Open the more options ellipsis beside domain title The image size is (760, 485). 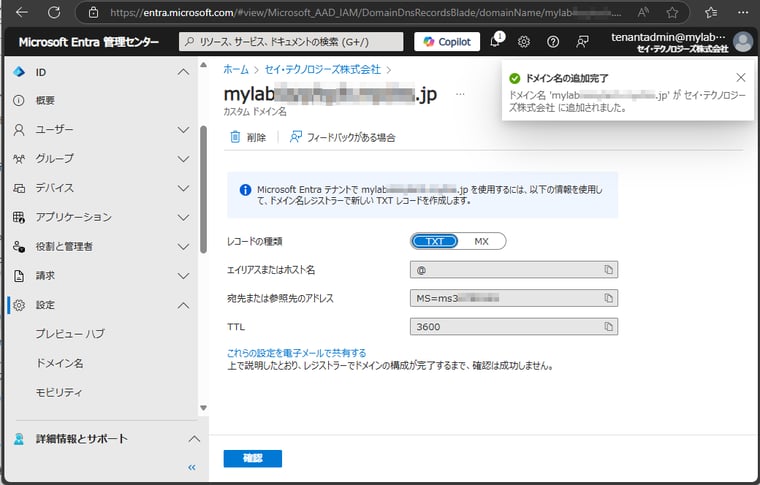(x=460, y=94)
